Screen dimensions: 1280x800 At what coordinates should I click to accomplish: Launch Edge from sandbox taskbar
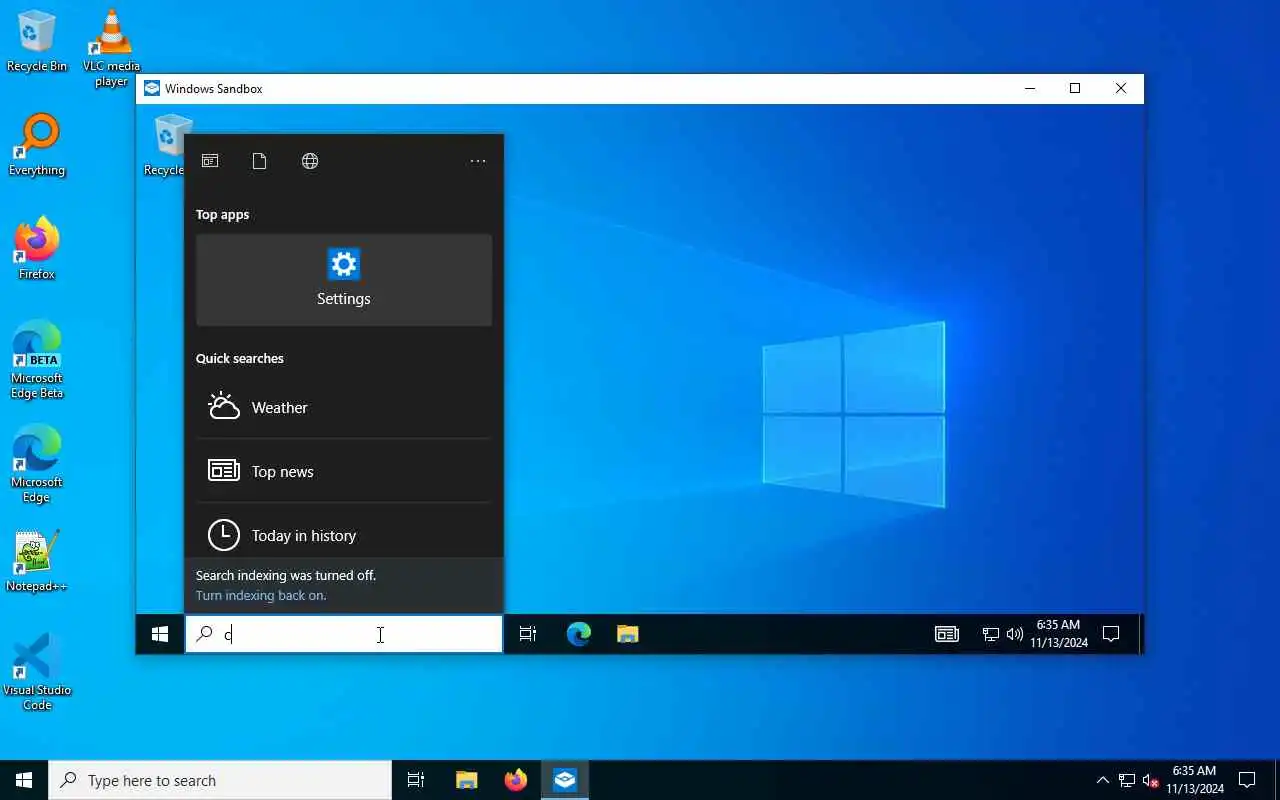point(579,634)
